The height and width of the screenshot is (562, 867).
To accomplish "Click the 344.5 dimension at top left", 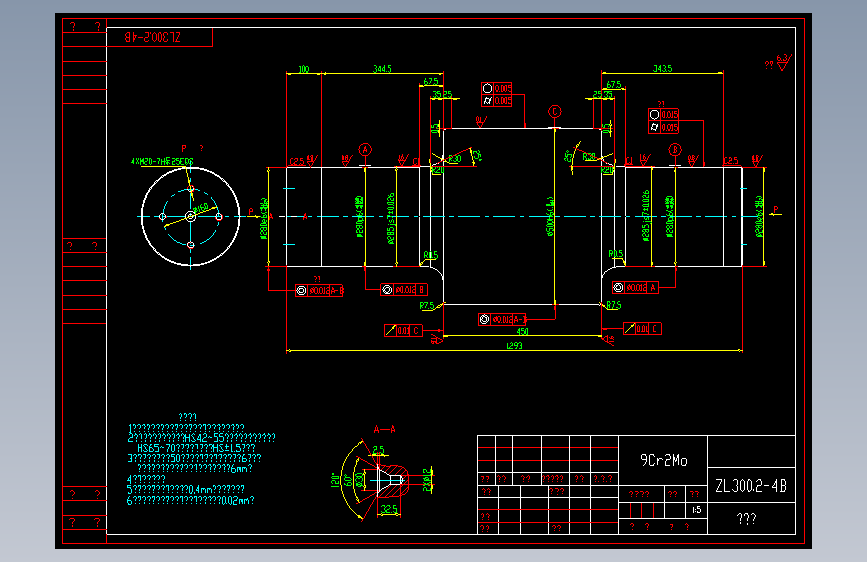I will (x=382, y=69).
